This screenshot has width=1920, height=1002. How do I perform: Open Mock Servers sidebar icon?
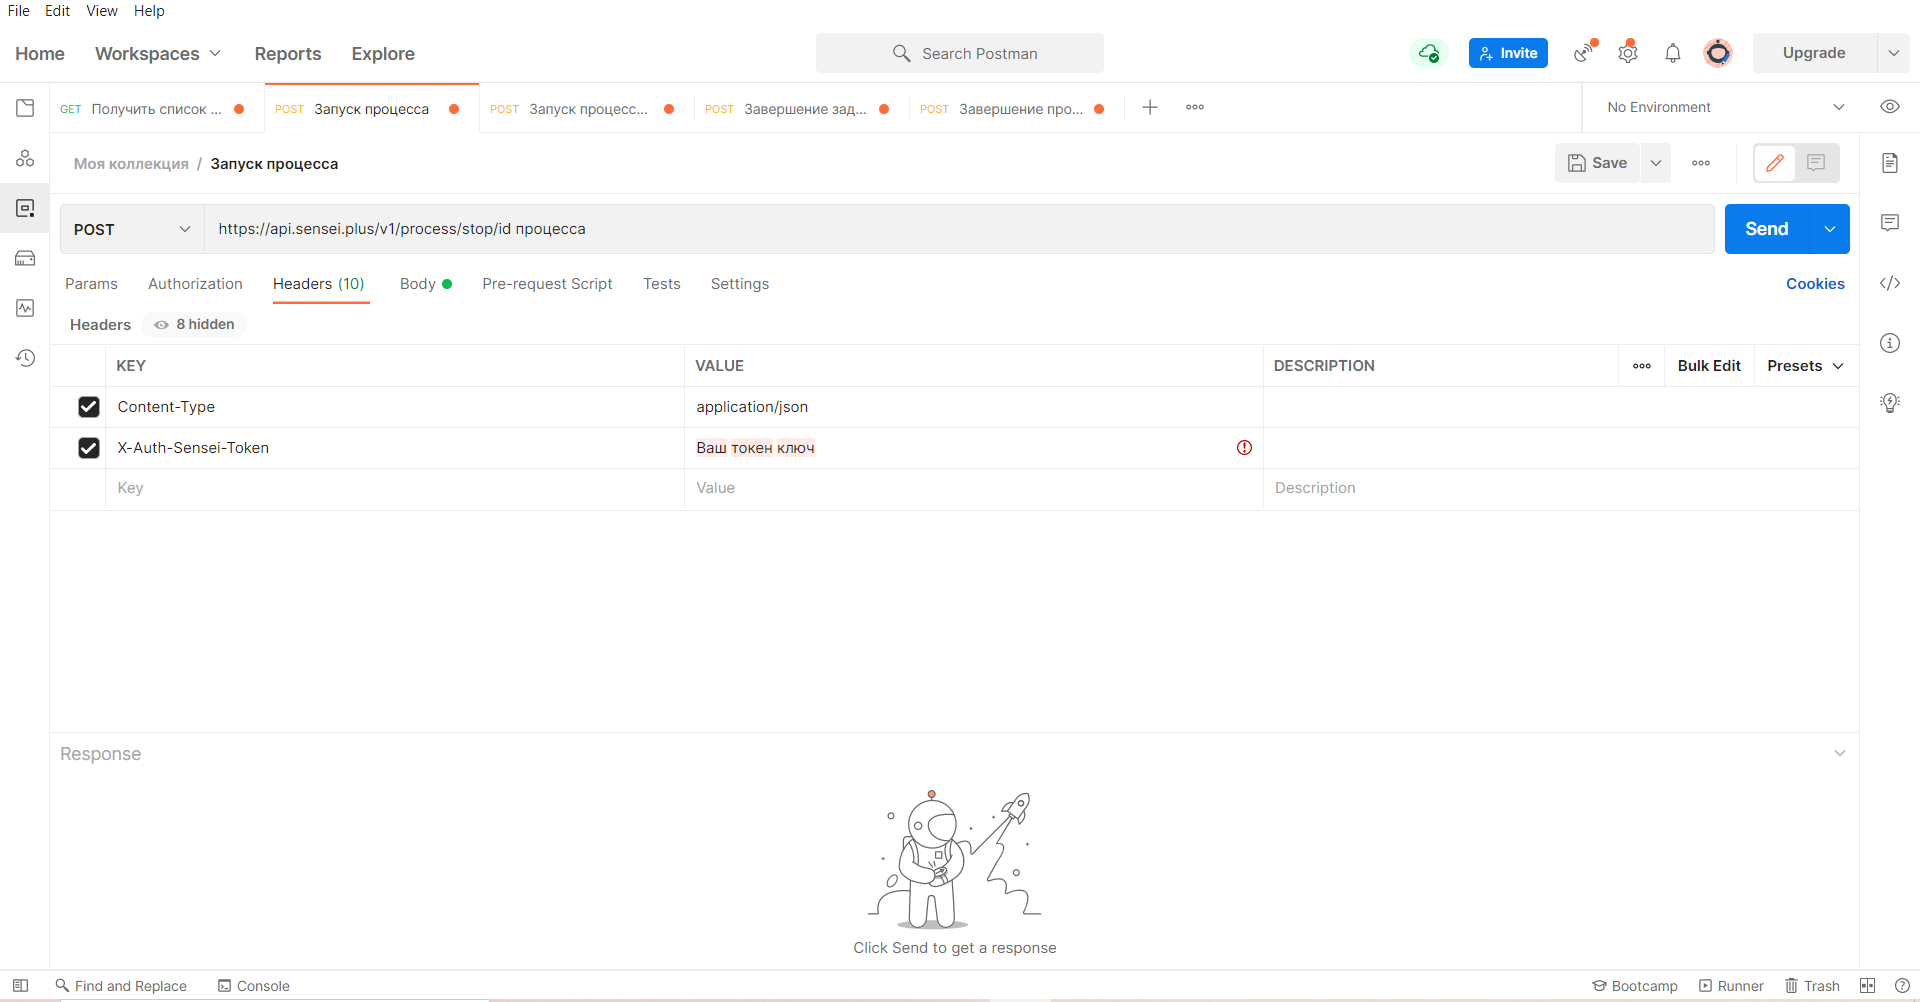pyautogui.click(x=25, y=258)
